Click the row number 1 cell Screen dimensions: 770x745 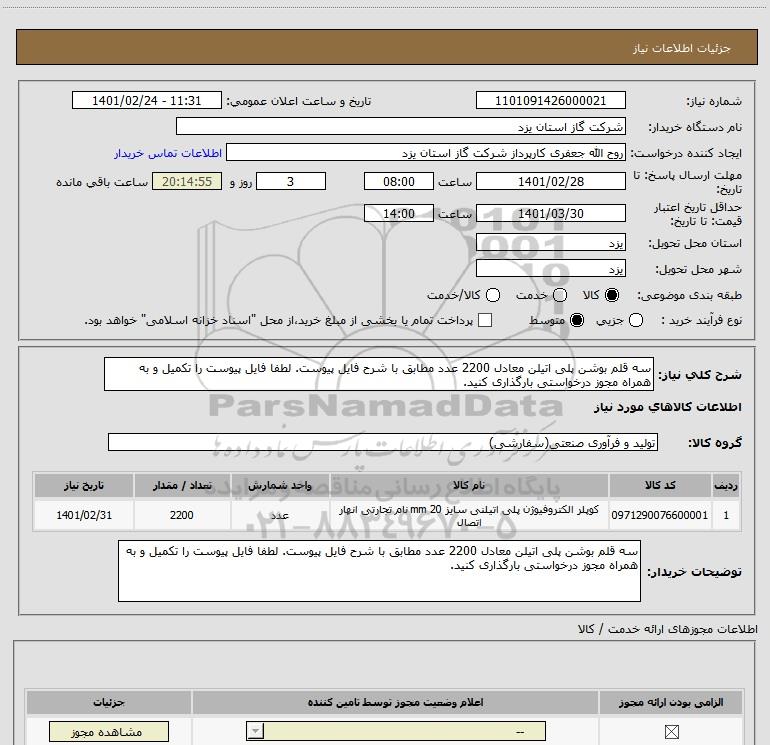(x=726, y=515)
